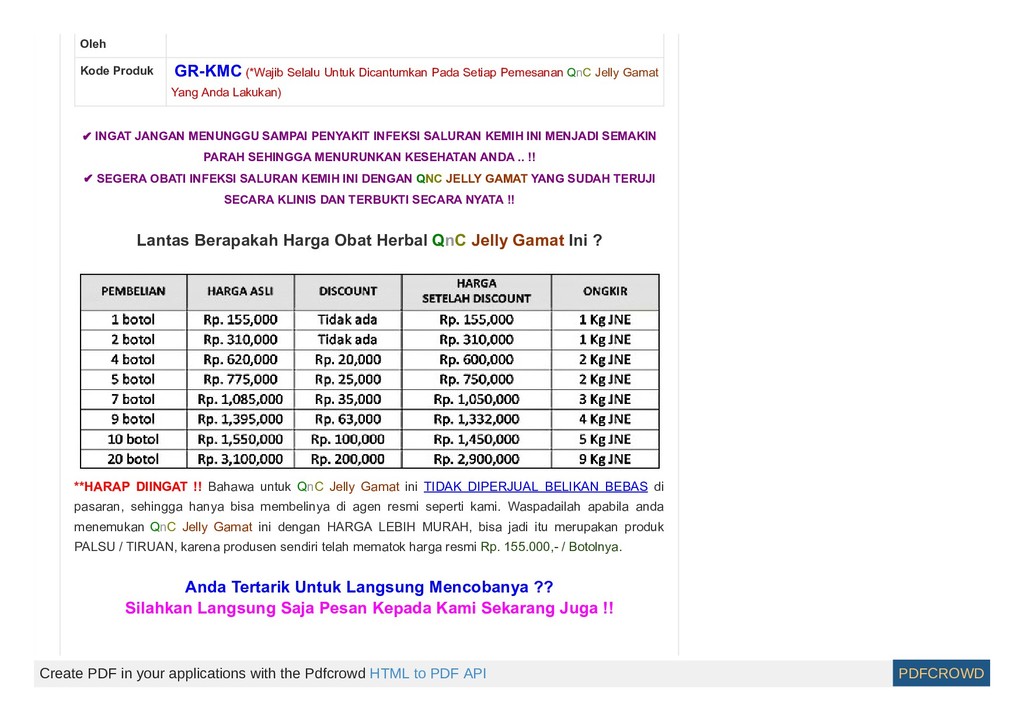Click the Rp. 200,000 discount cell
The image size is (1024, 725).
[347, 459]
